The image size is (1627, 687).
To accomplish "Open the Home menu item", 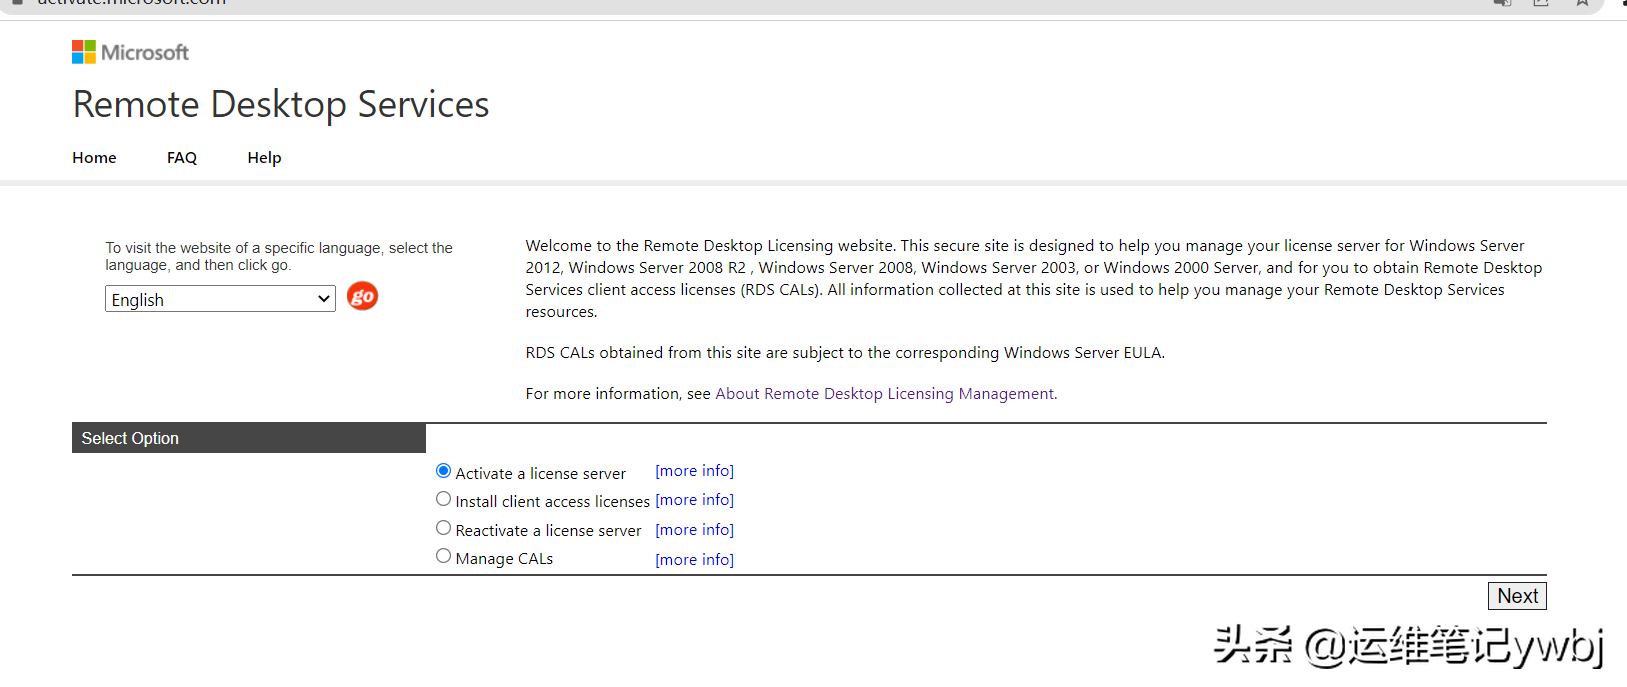I will pyautogui.click(x=94, y=158).
